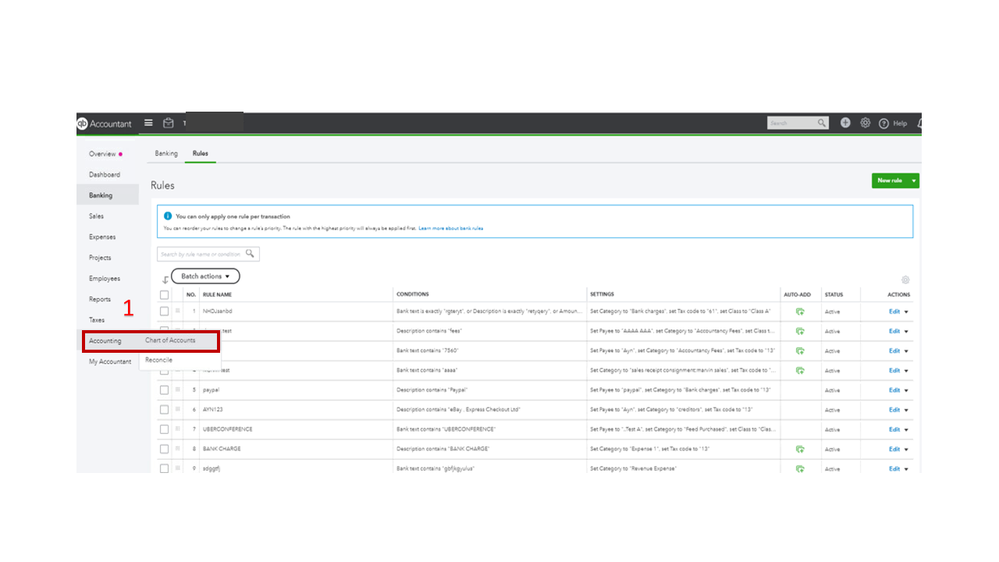Check the box for rule NHOJsanbd

(x=164, y=312)
